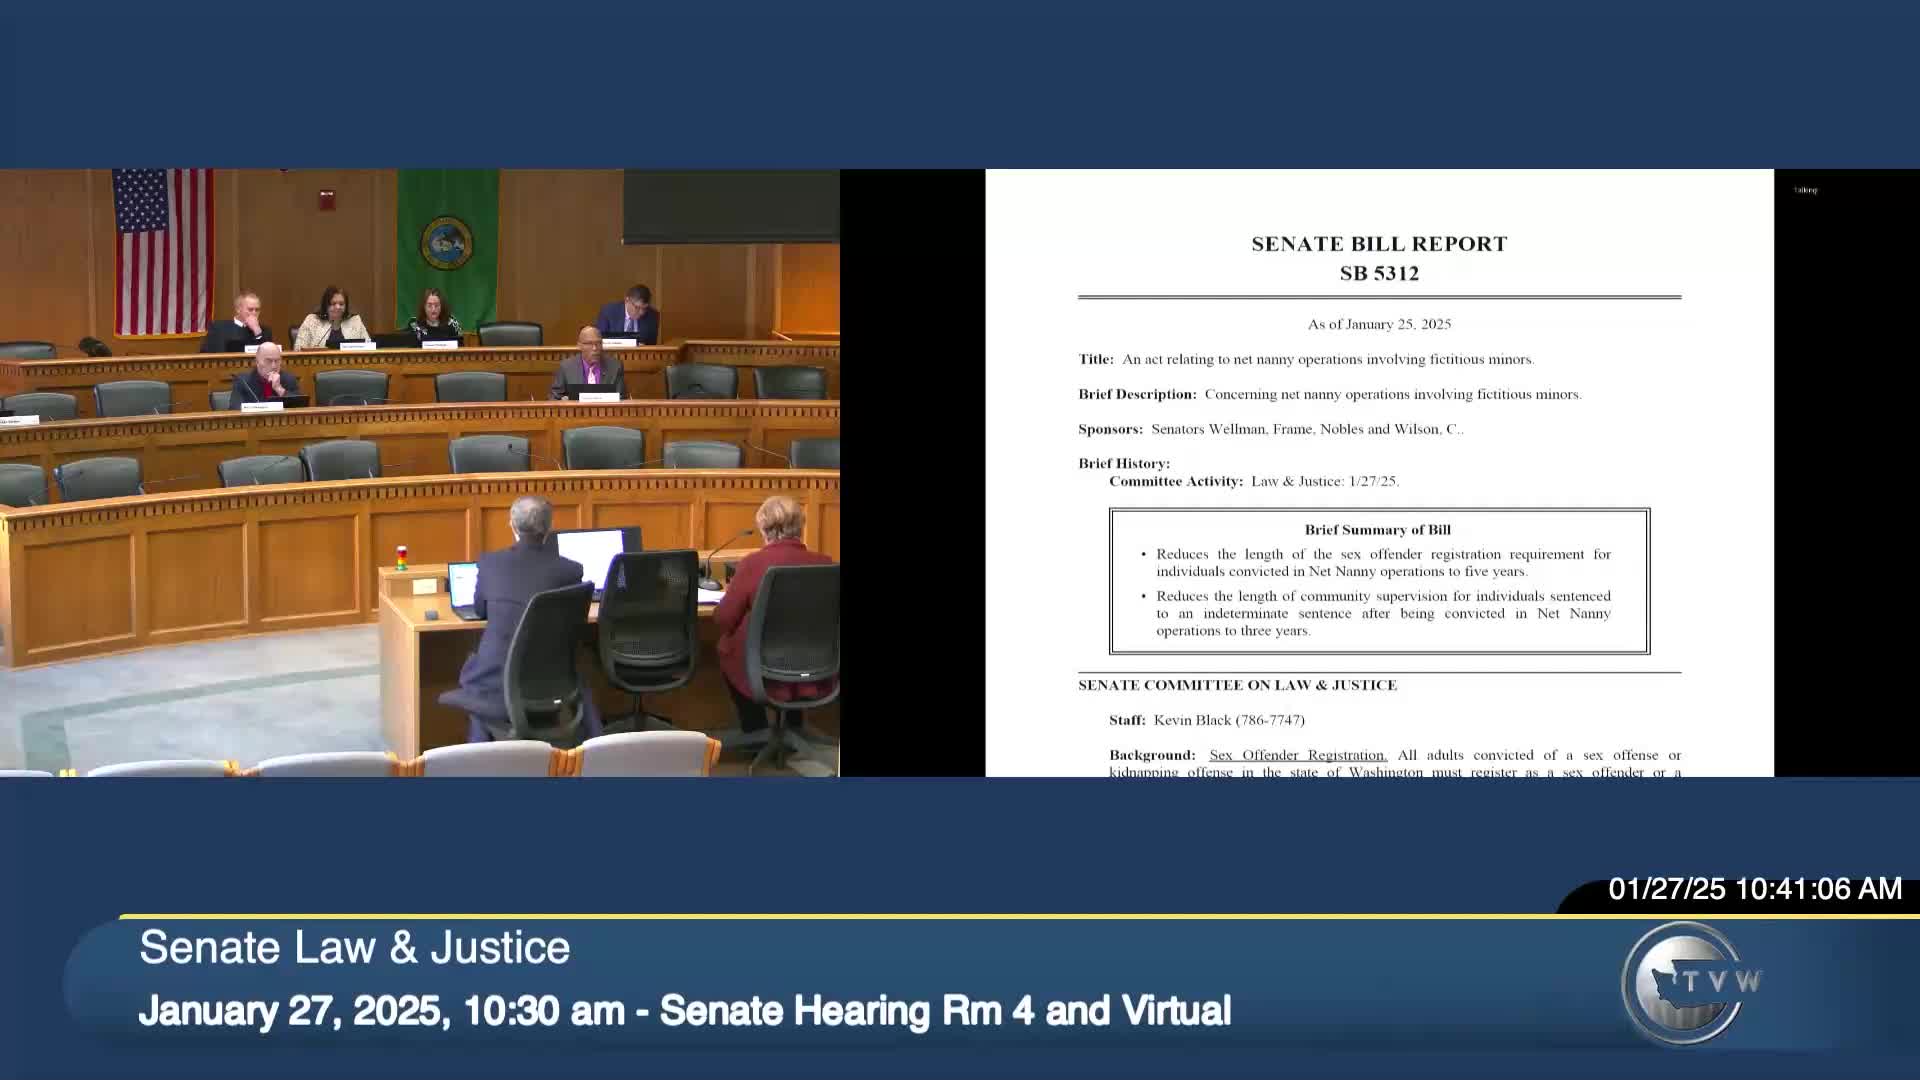Select the Senate Law & Justice banner title
Screen dimensions: 1920x1080
[x=355, y=946]
